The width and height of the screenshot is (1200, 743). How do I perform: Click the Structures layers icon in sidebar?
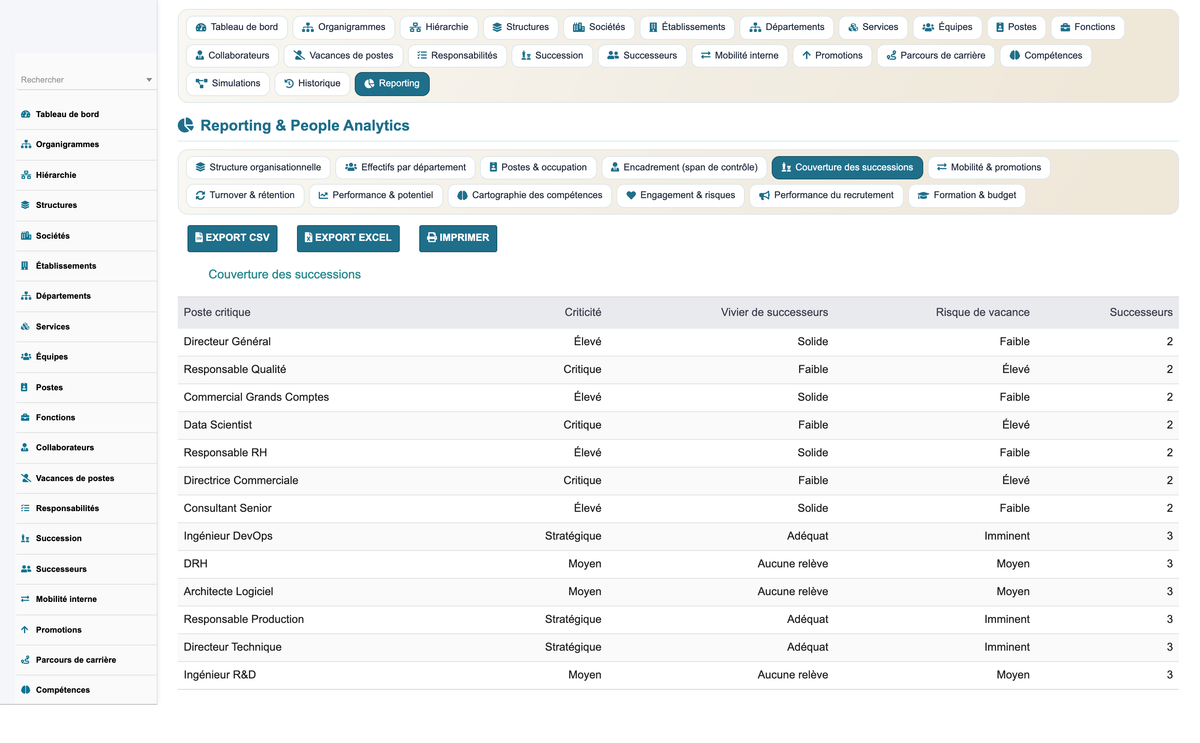click(25, 205)
